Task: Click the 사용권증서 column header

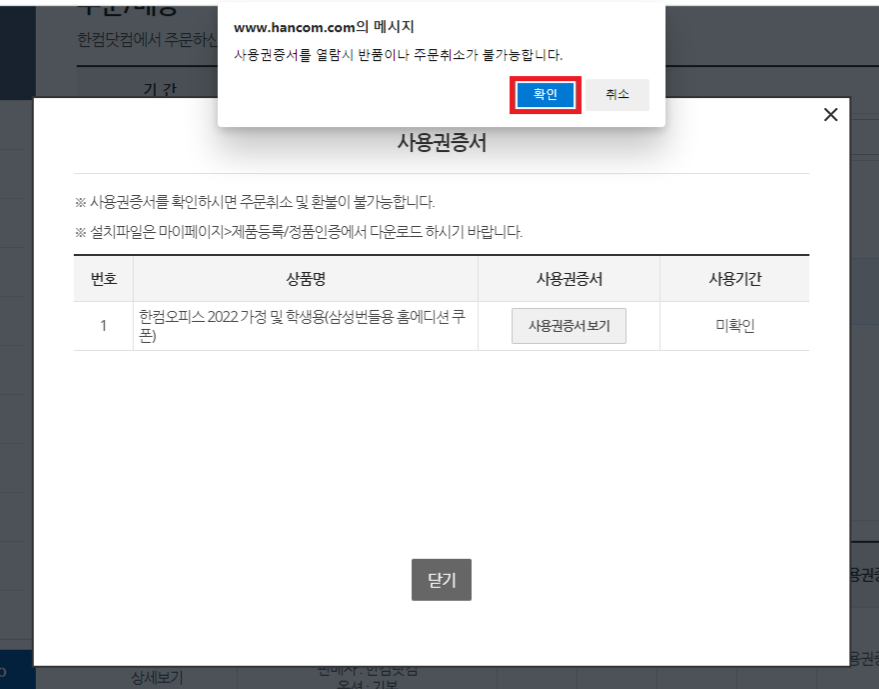Action: 569,279
